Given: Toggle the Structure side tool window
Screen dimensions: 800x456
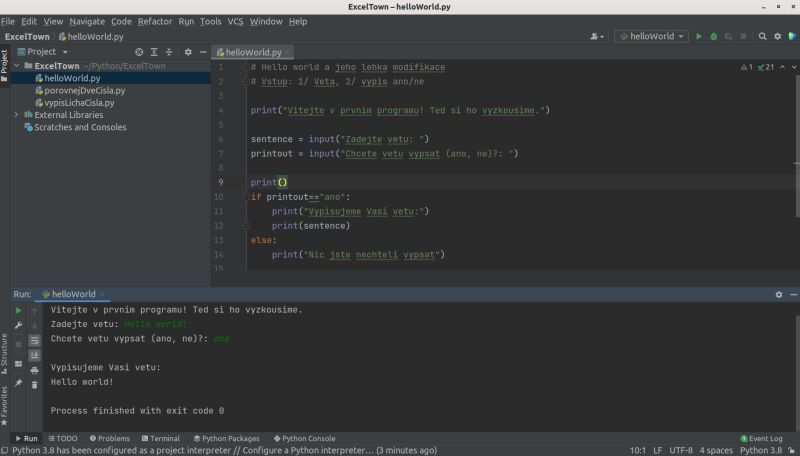Looking at the screenshot, I should click(x=5, y=354).
